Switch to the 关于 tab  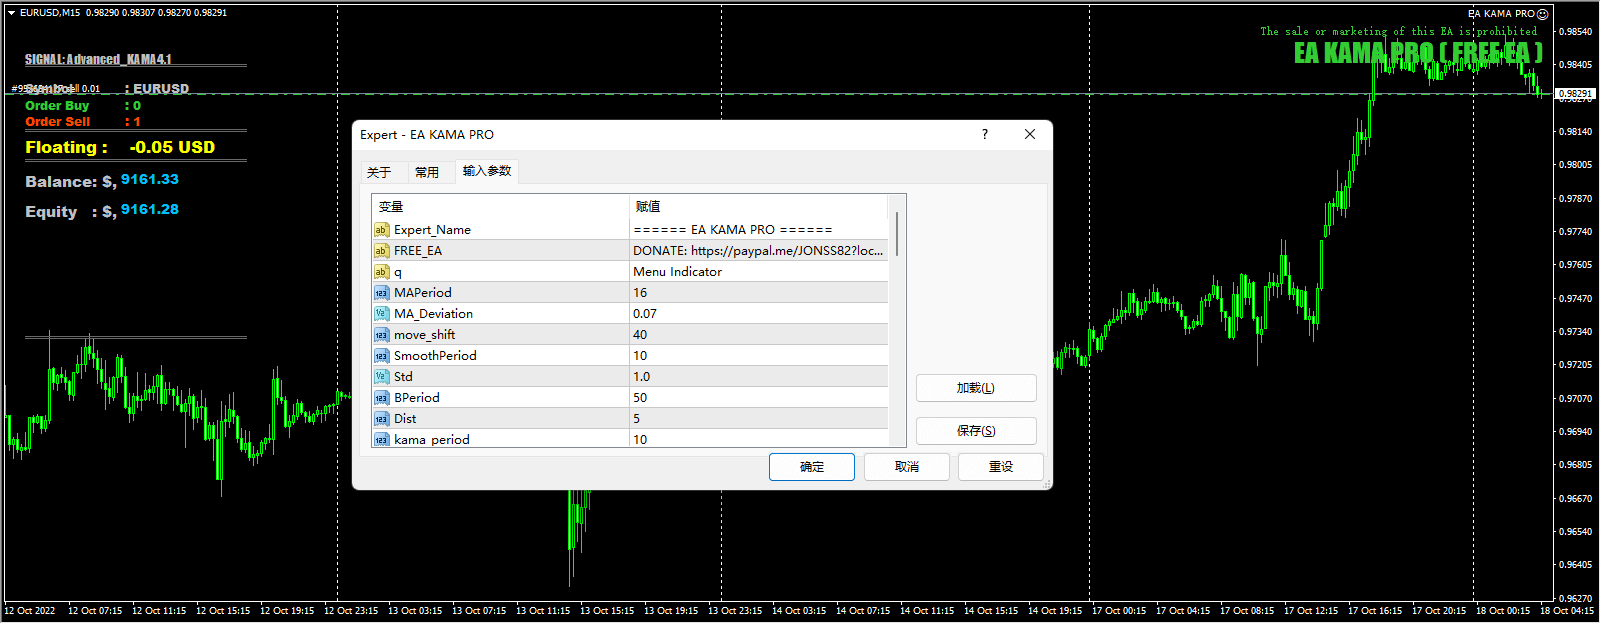[x=379, y=172]
